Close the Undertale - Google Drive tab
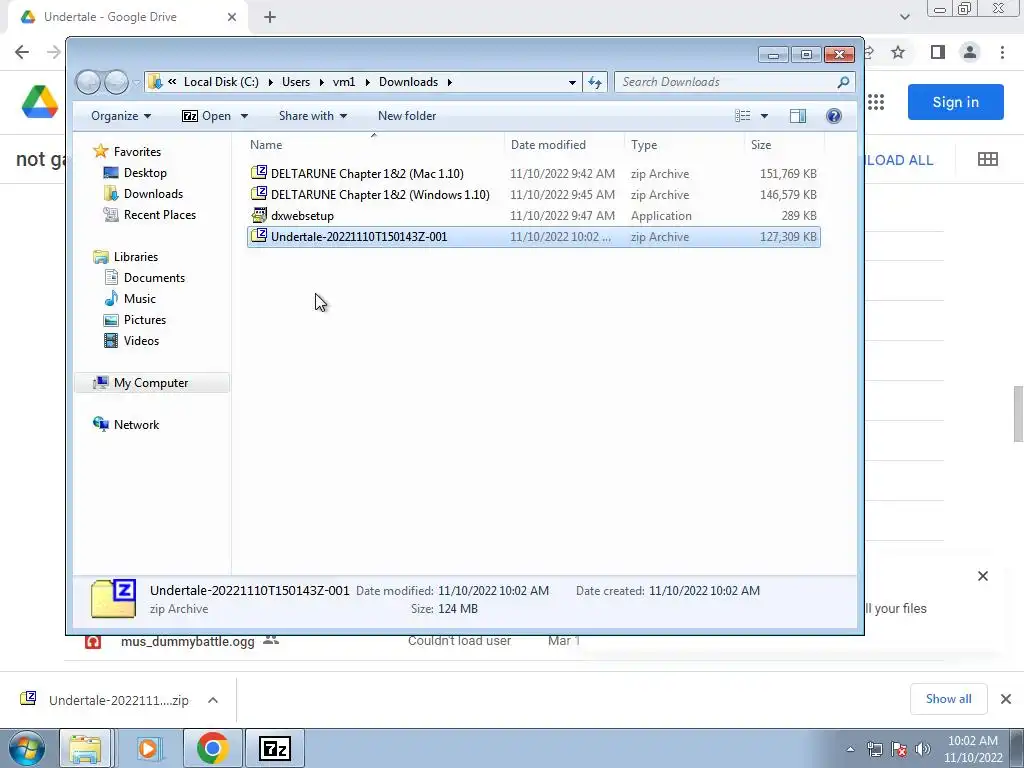Viewport: 1024px width, 768px height. click(232, 17)
